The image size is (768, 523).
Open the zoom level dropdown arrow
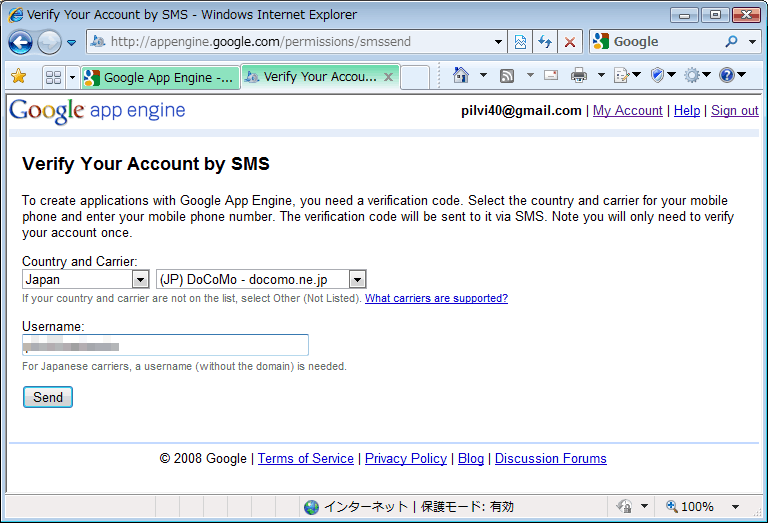tap(735, 507)
